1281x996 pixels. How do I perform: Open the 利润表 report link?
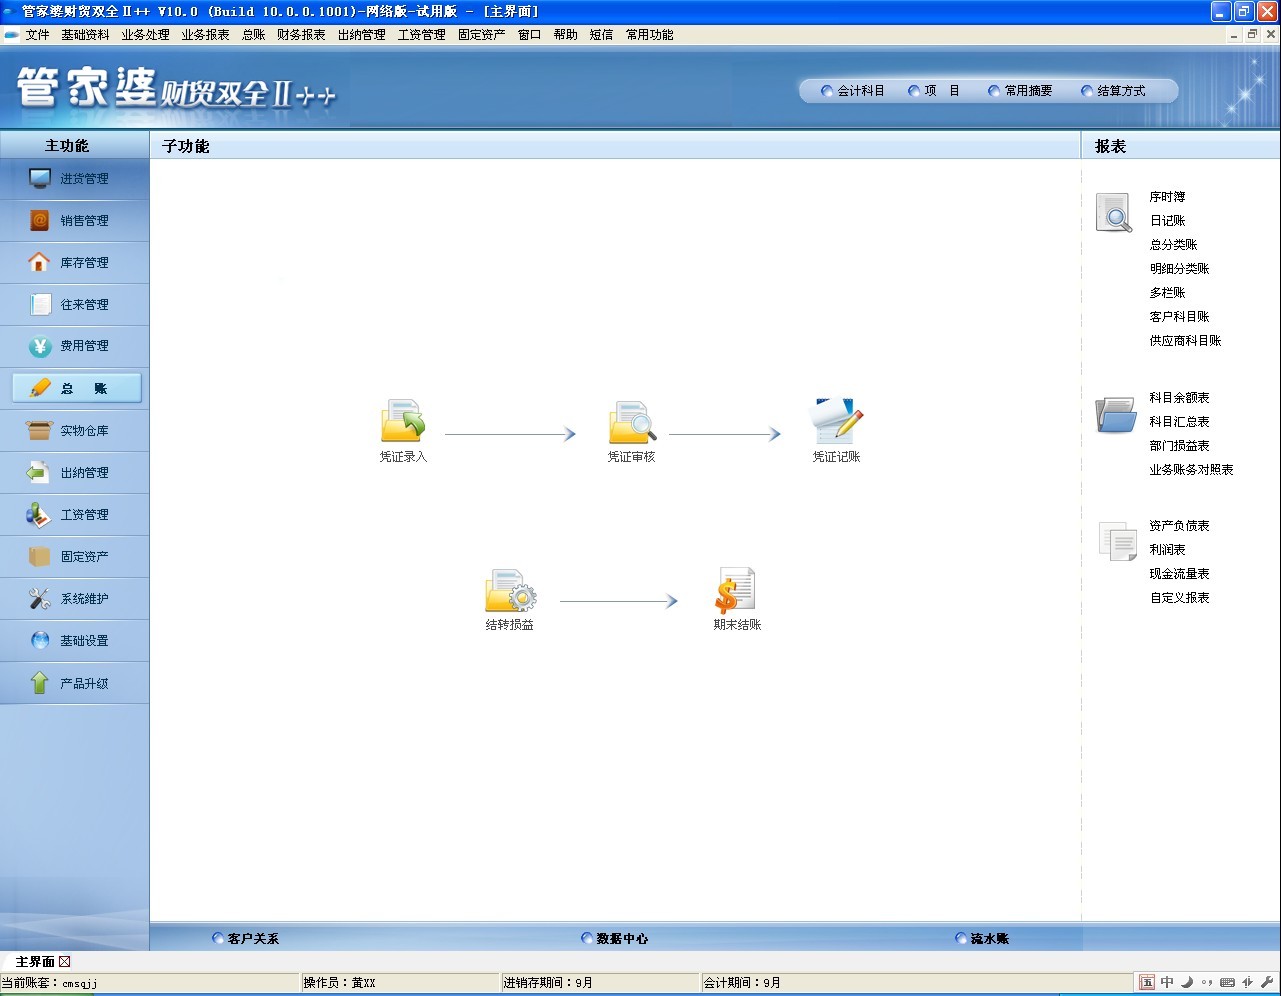click(1167, 550)
